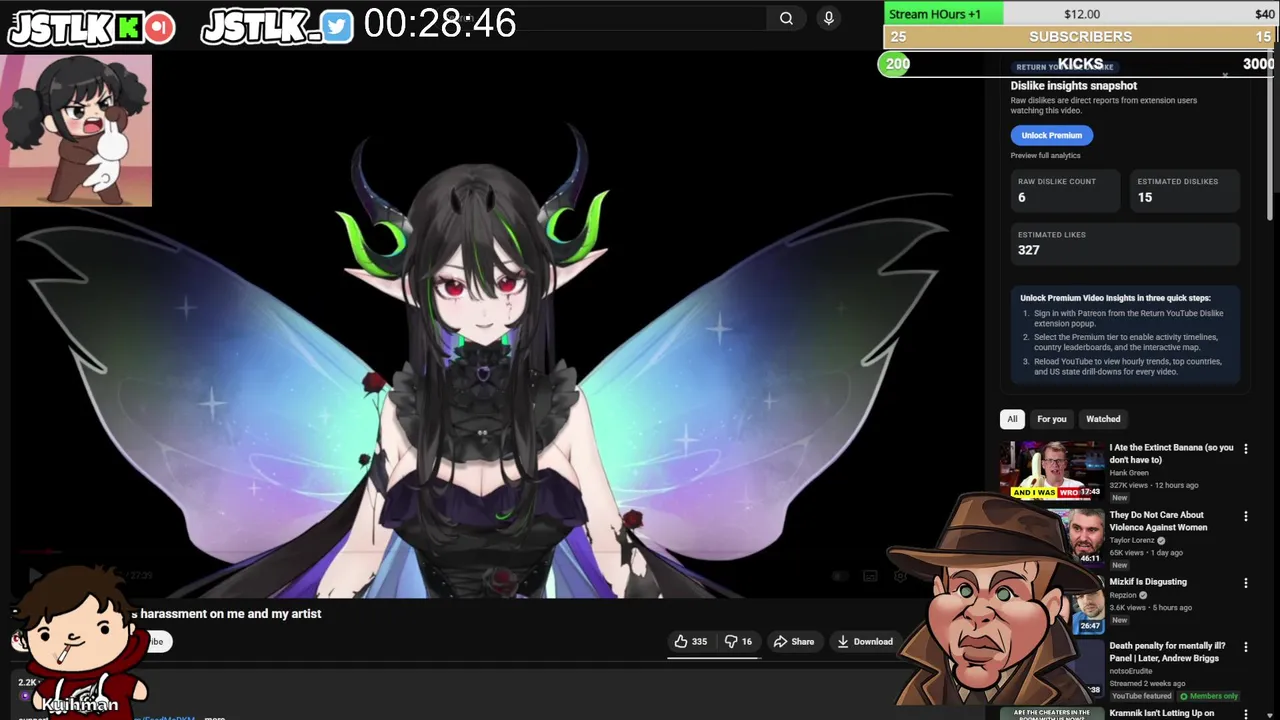Click the 'Stream HOurs +1' green label

tap(943, 14)
